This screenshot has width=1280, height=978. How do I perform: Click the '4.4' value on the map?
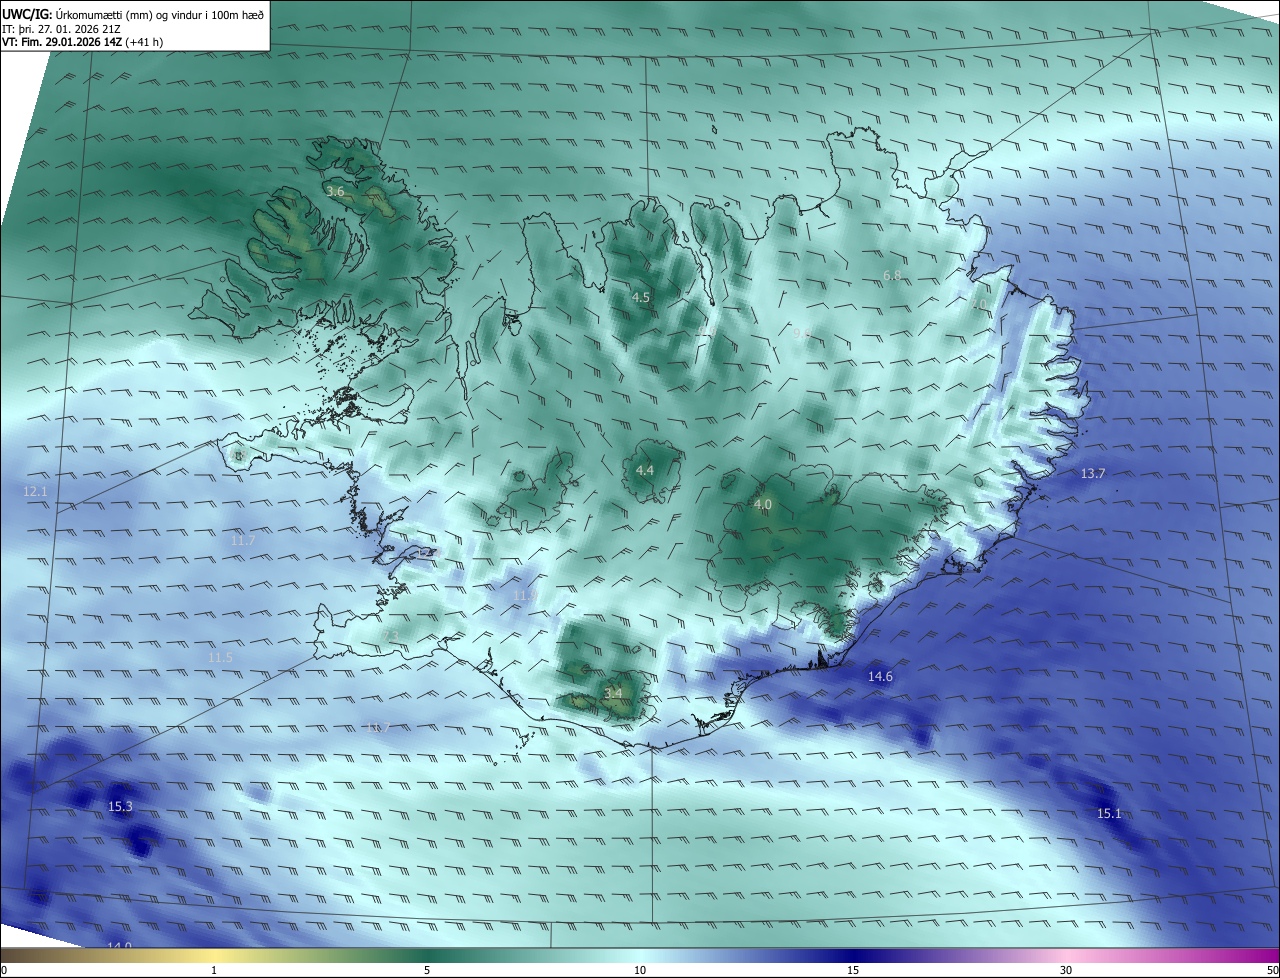(x=645, y=470)
